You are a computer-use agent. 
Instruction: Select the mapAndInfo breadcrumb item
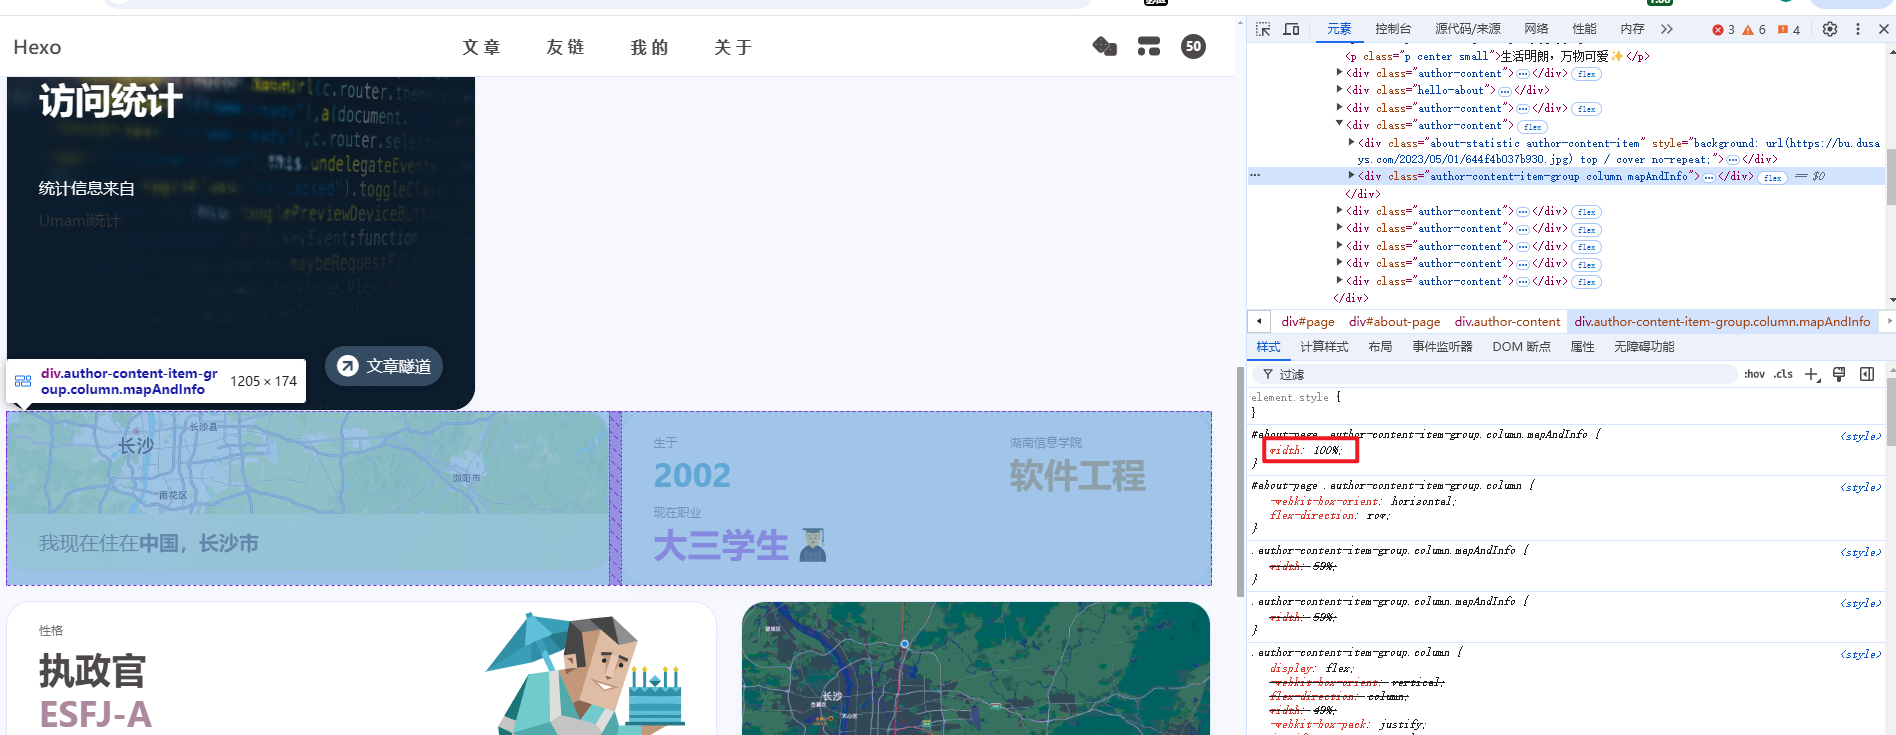pyautogui.click(x=1722, y=322)
